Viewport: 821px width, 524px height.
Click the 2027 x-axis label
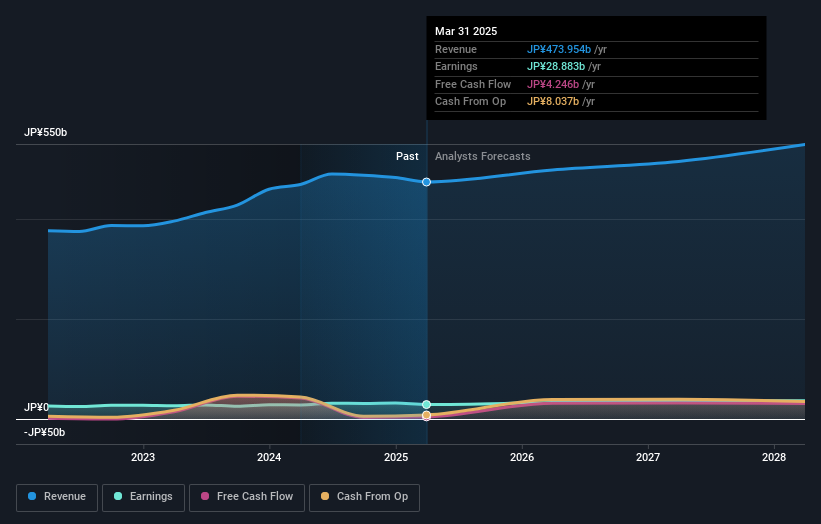click(x=648, y=457)
